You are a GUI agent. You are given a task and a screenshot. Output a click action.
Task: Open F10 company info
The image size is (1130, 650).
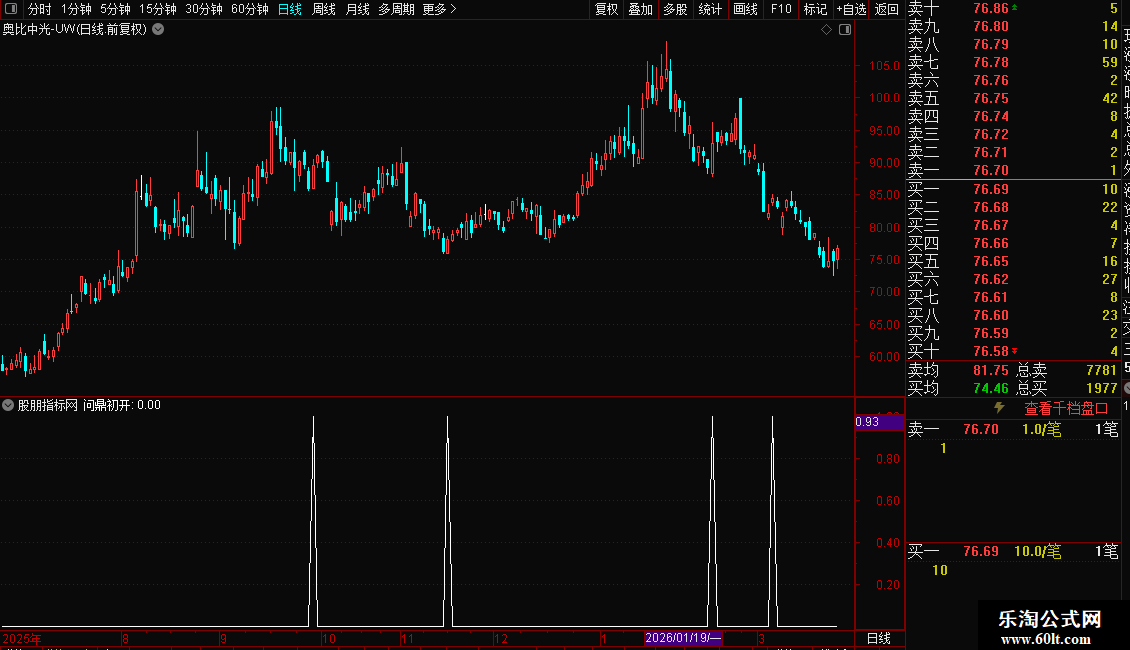coord(780,9)
